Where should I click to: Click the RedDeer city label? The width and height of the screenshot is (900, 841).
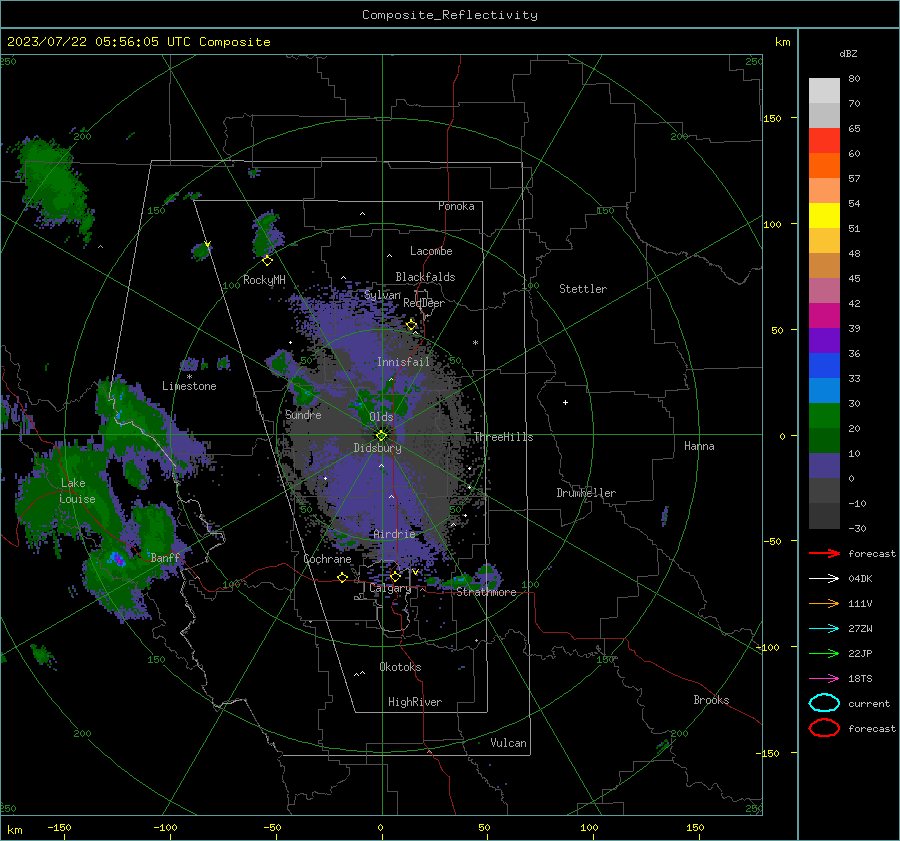coord(424,303)
